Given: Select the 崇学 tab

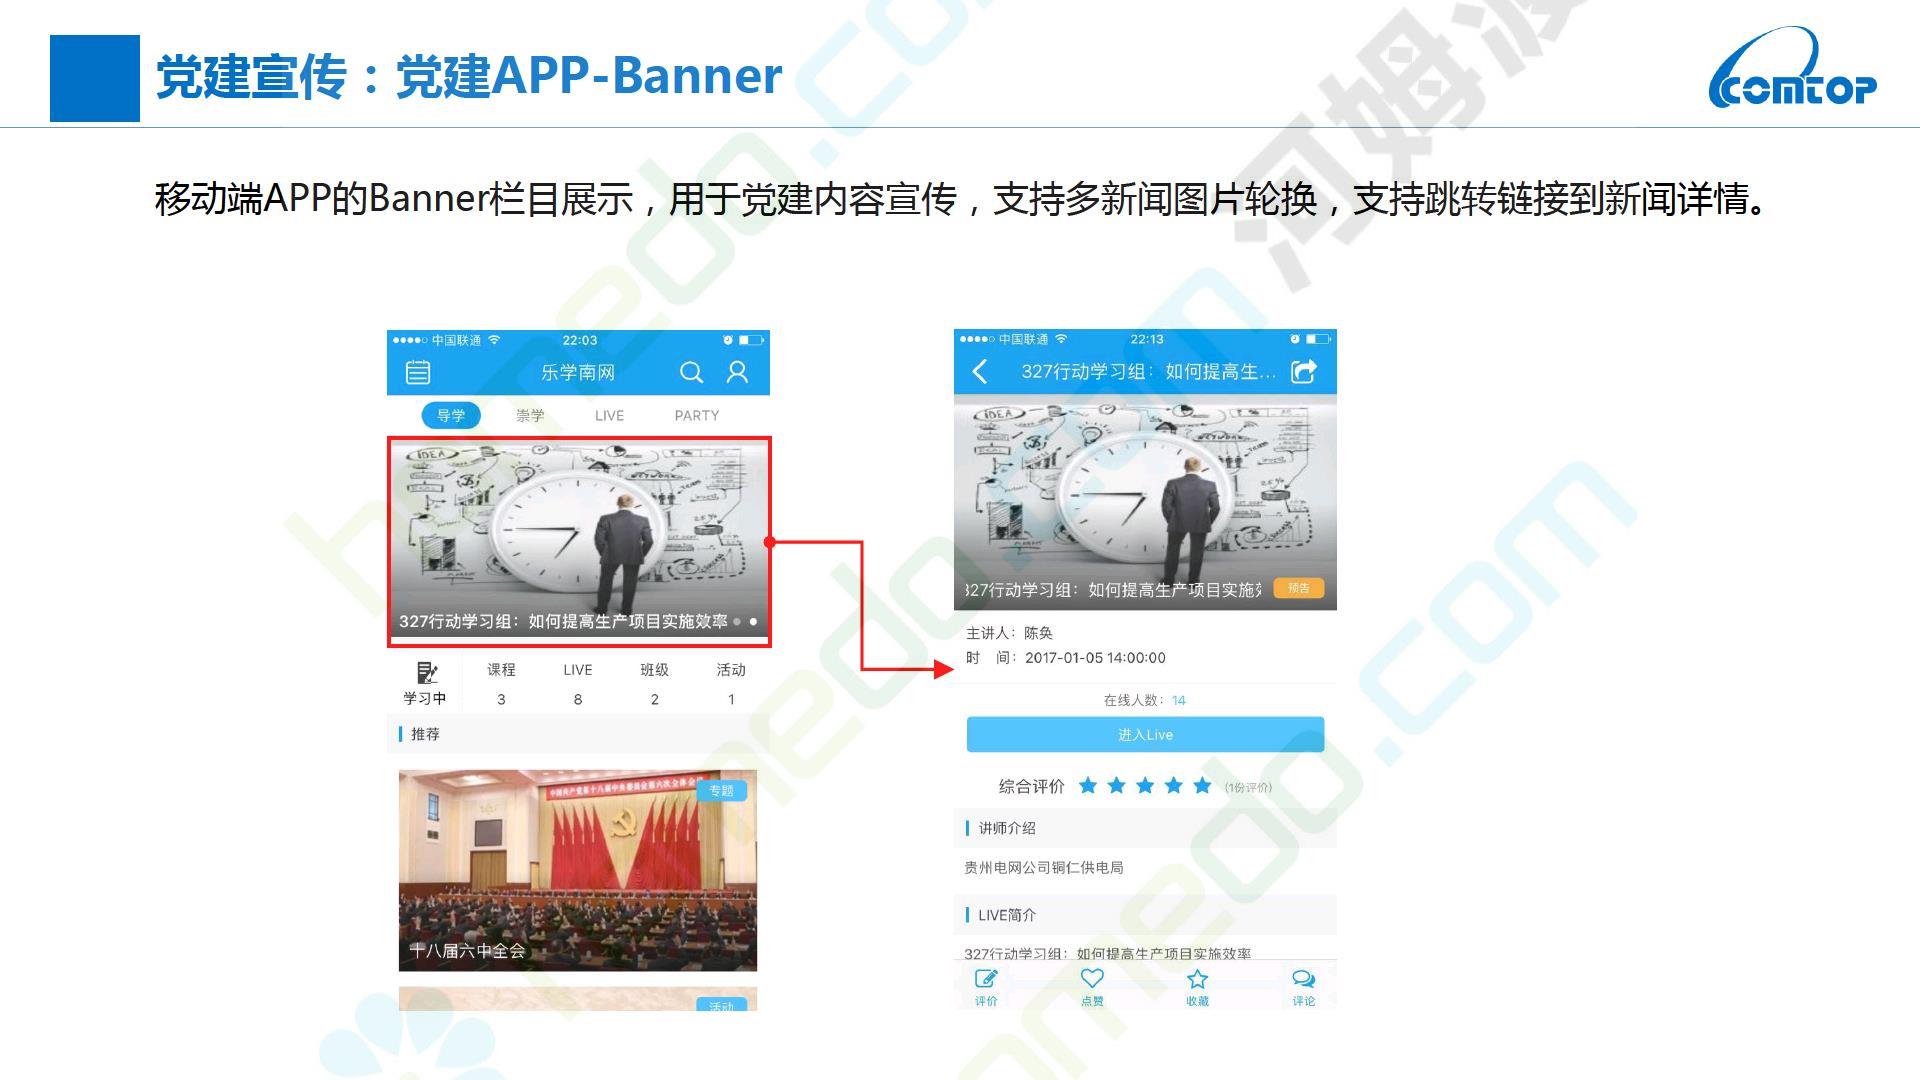Looking at the screenshot, I should tap(530, 416).
